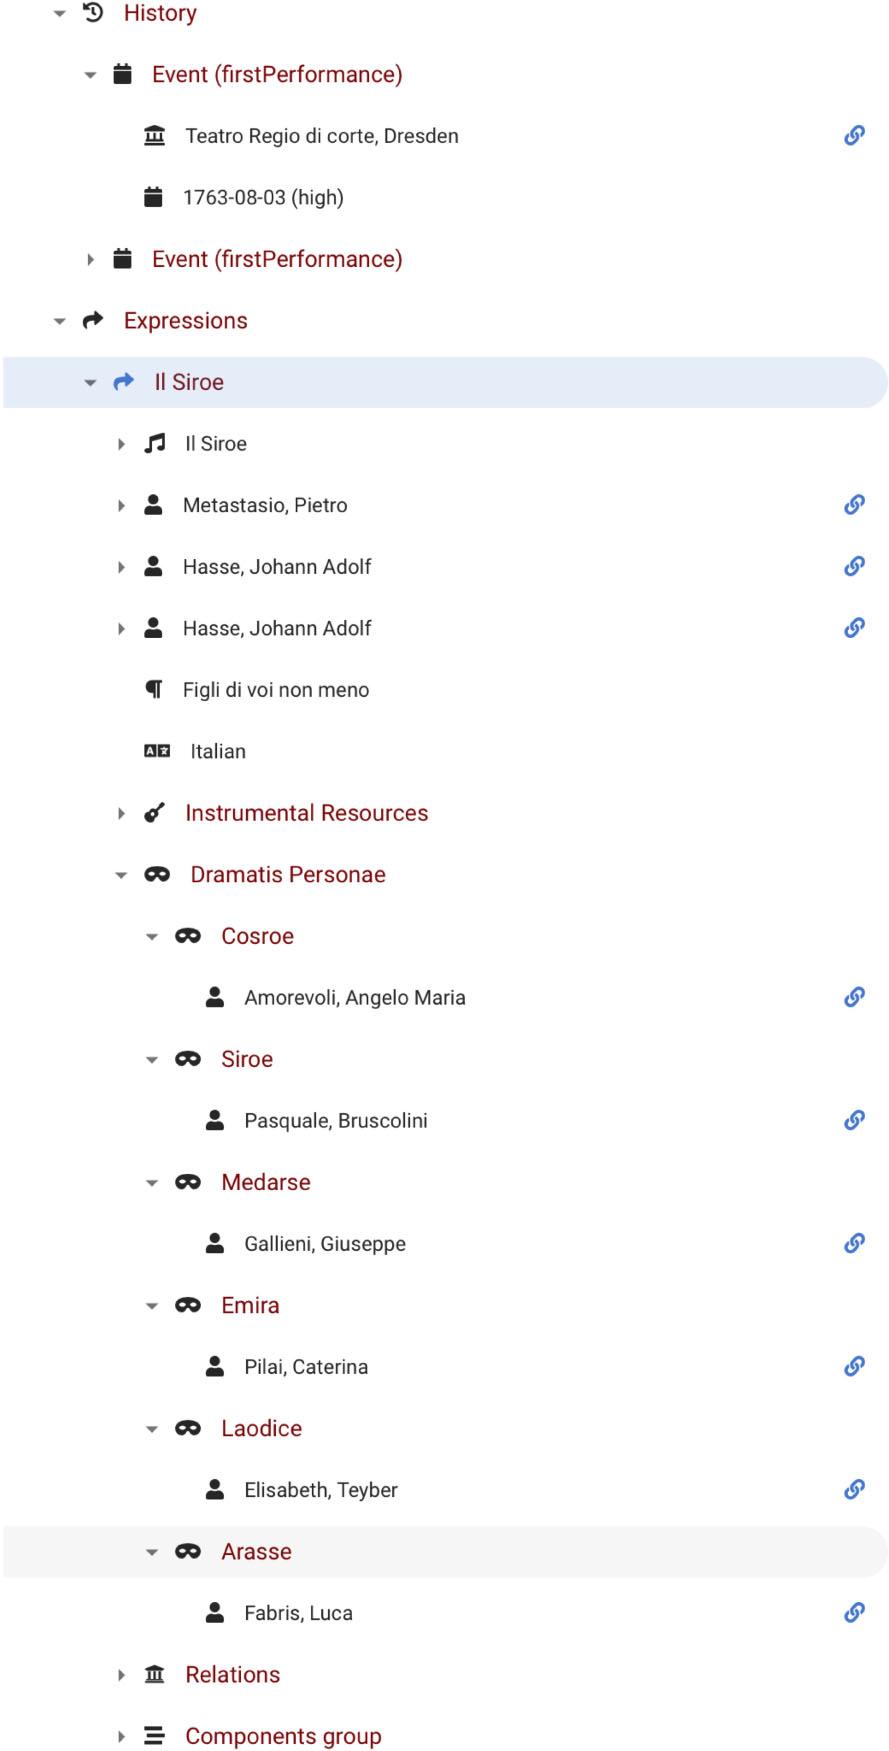
Task: Collapse the Cosroe role
Action: click(152, 937)
